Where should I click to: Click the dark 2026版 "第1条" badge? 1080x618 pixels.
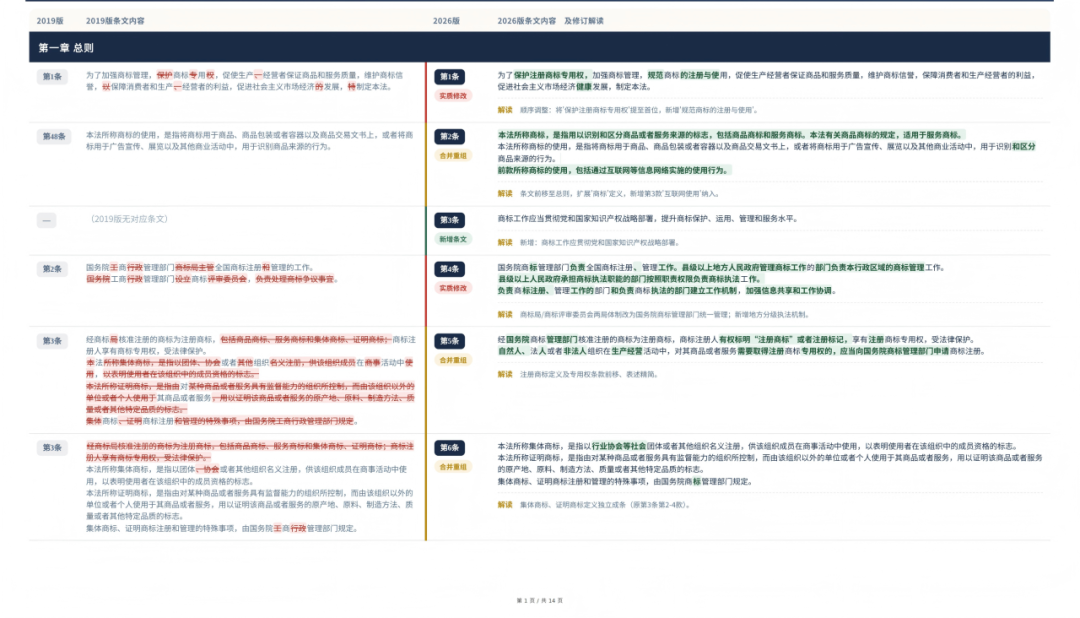coord(450,76)
